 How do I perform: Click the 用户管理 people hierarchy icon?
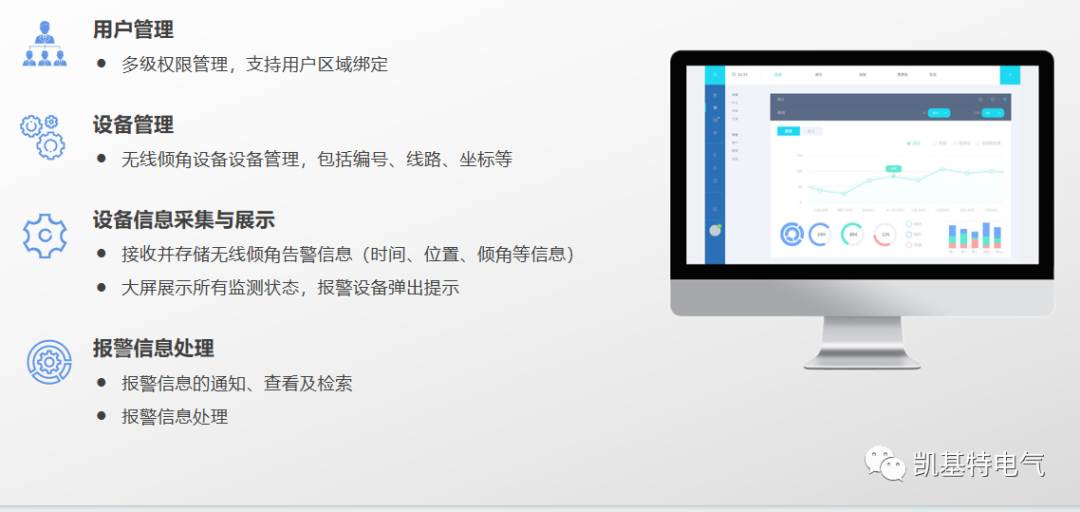44,44
